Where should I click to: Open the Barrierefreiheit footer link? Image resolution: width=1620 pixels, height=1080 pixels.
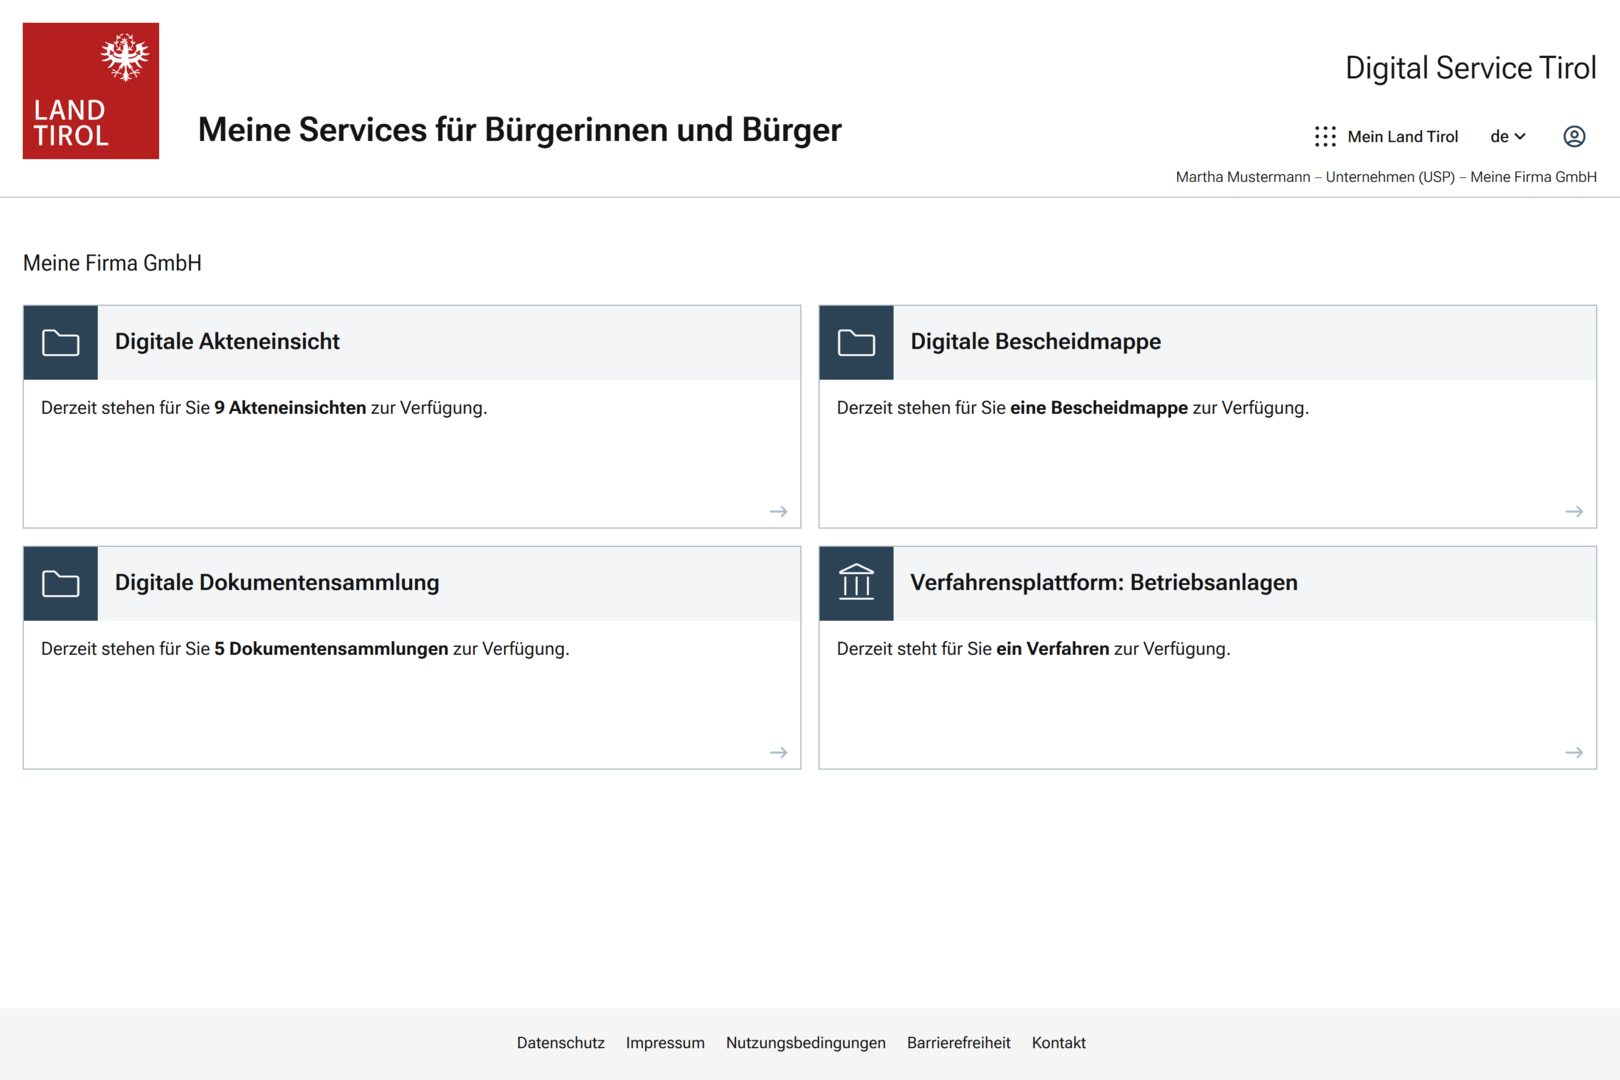coord(958,1043)
